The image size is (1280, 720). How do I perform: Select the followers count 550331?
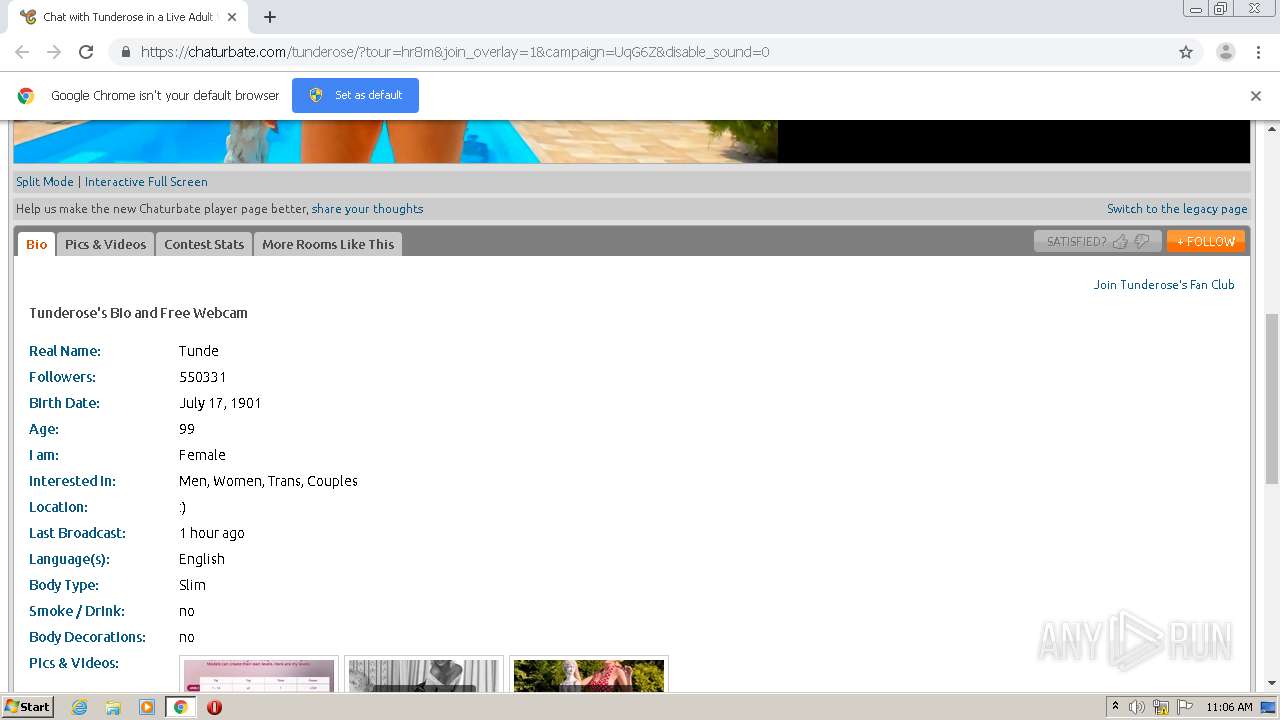[203, 377]
